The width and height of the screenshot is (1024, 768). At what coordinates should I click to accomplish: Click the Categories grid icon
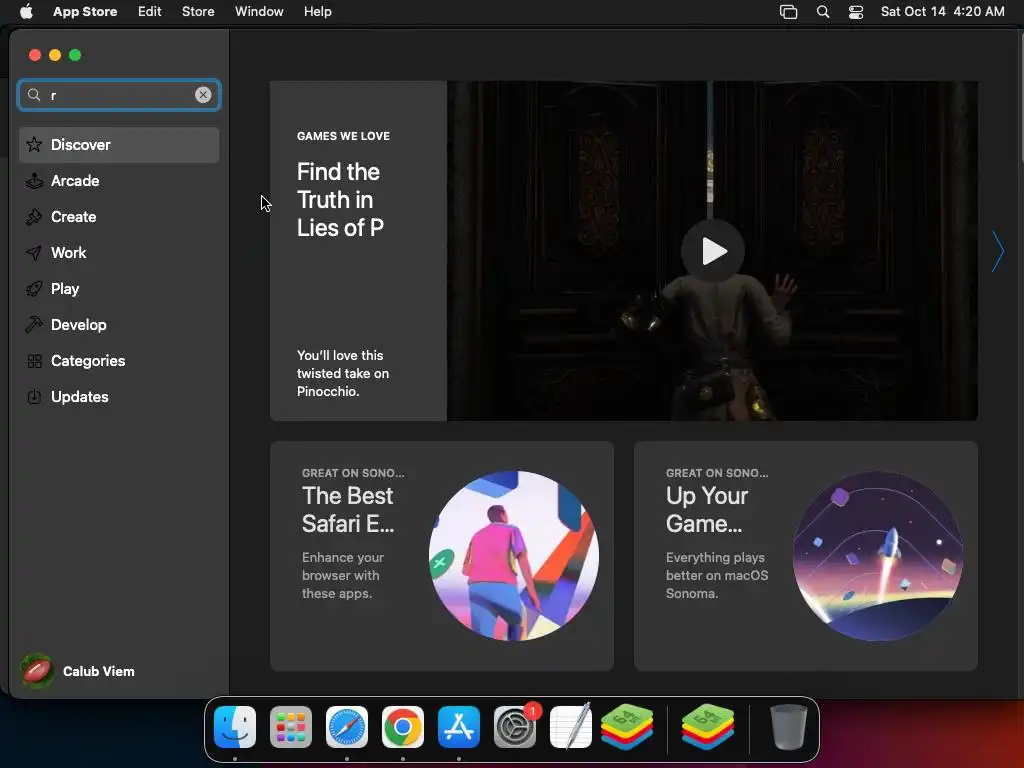click(x=34, y=360)
